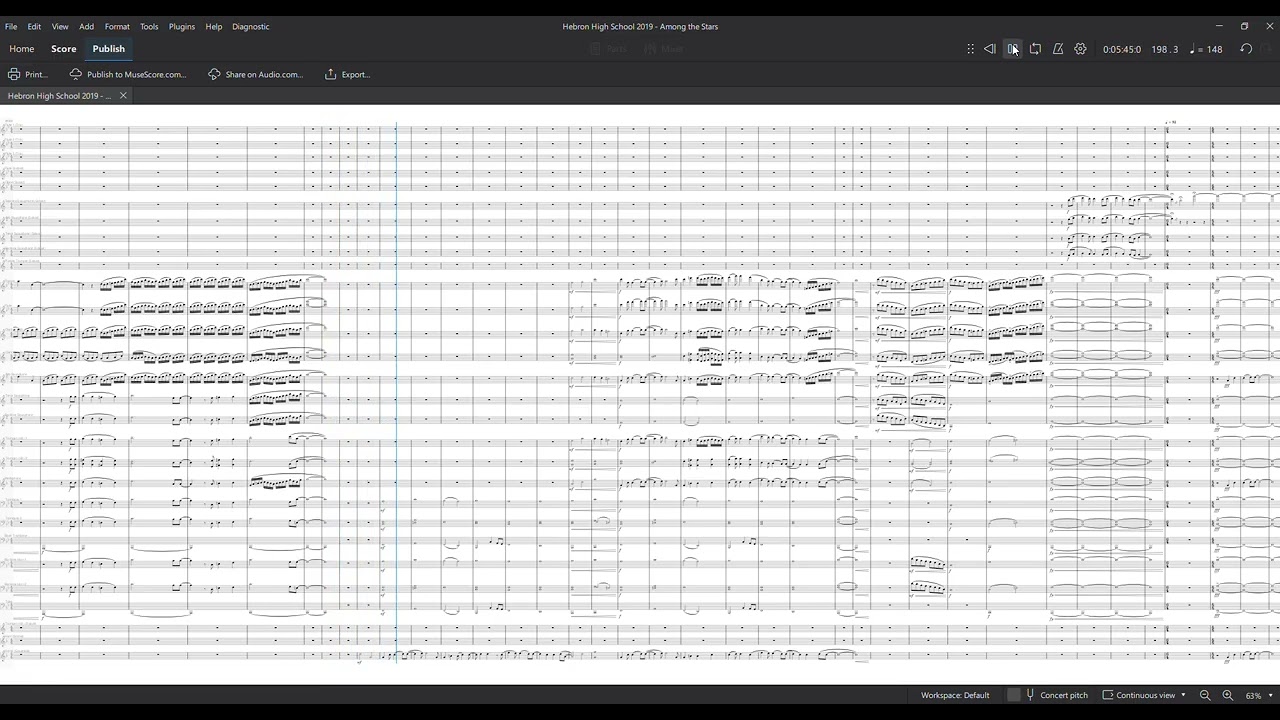Pause playback with the pause button
This screenshot has width=1280, height=720.
pyautogui.click(x=1012, y=49)
